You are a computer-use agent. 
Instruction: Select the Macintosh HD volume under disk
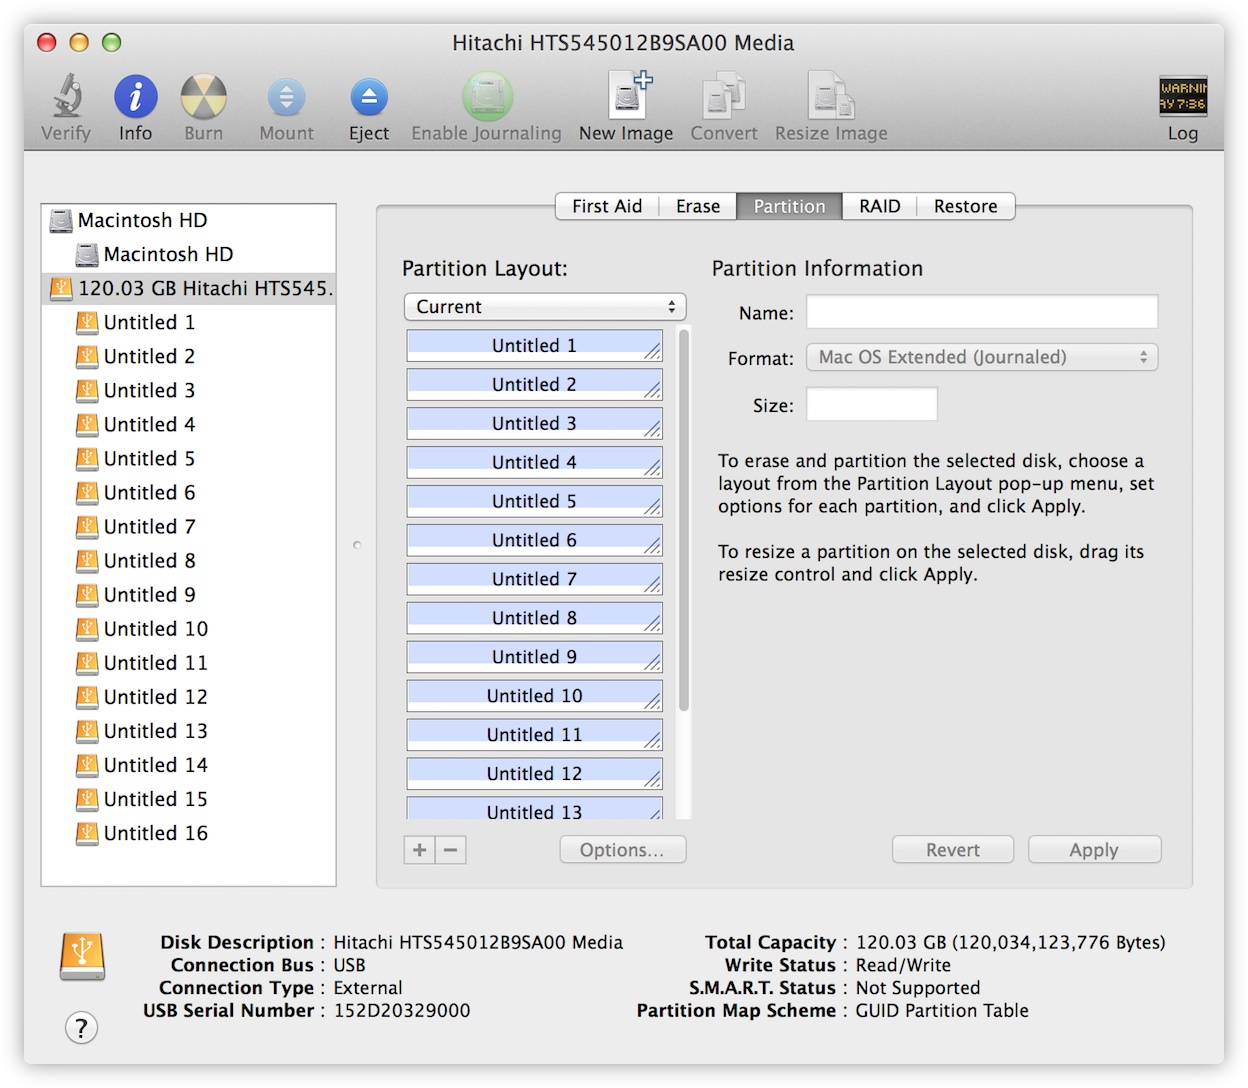coord(188,254)
